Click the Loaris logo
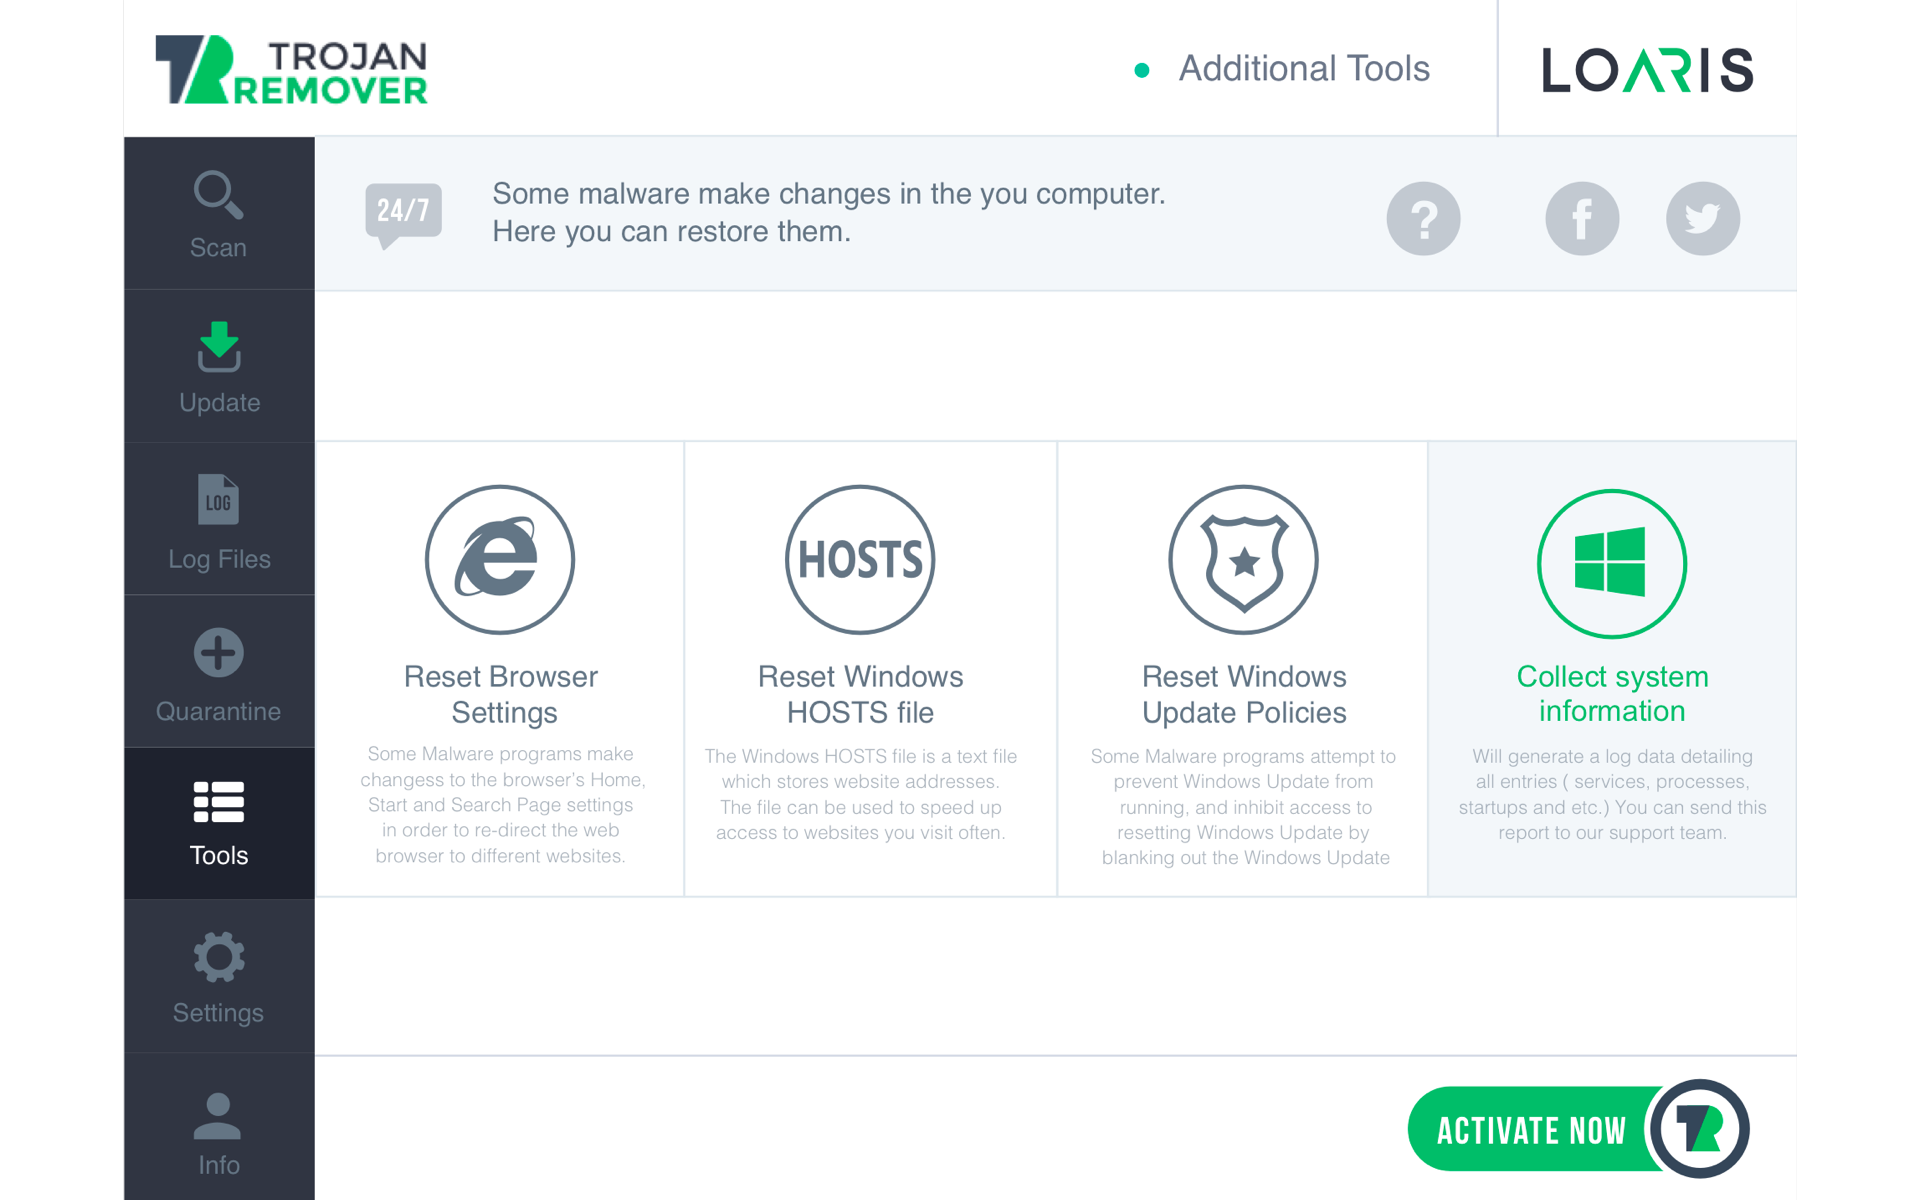1920x1200 pixels. 1646,70
